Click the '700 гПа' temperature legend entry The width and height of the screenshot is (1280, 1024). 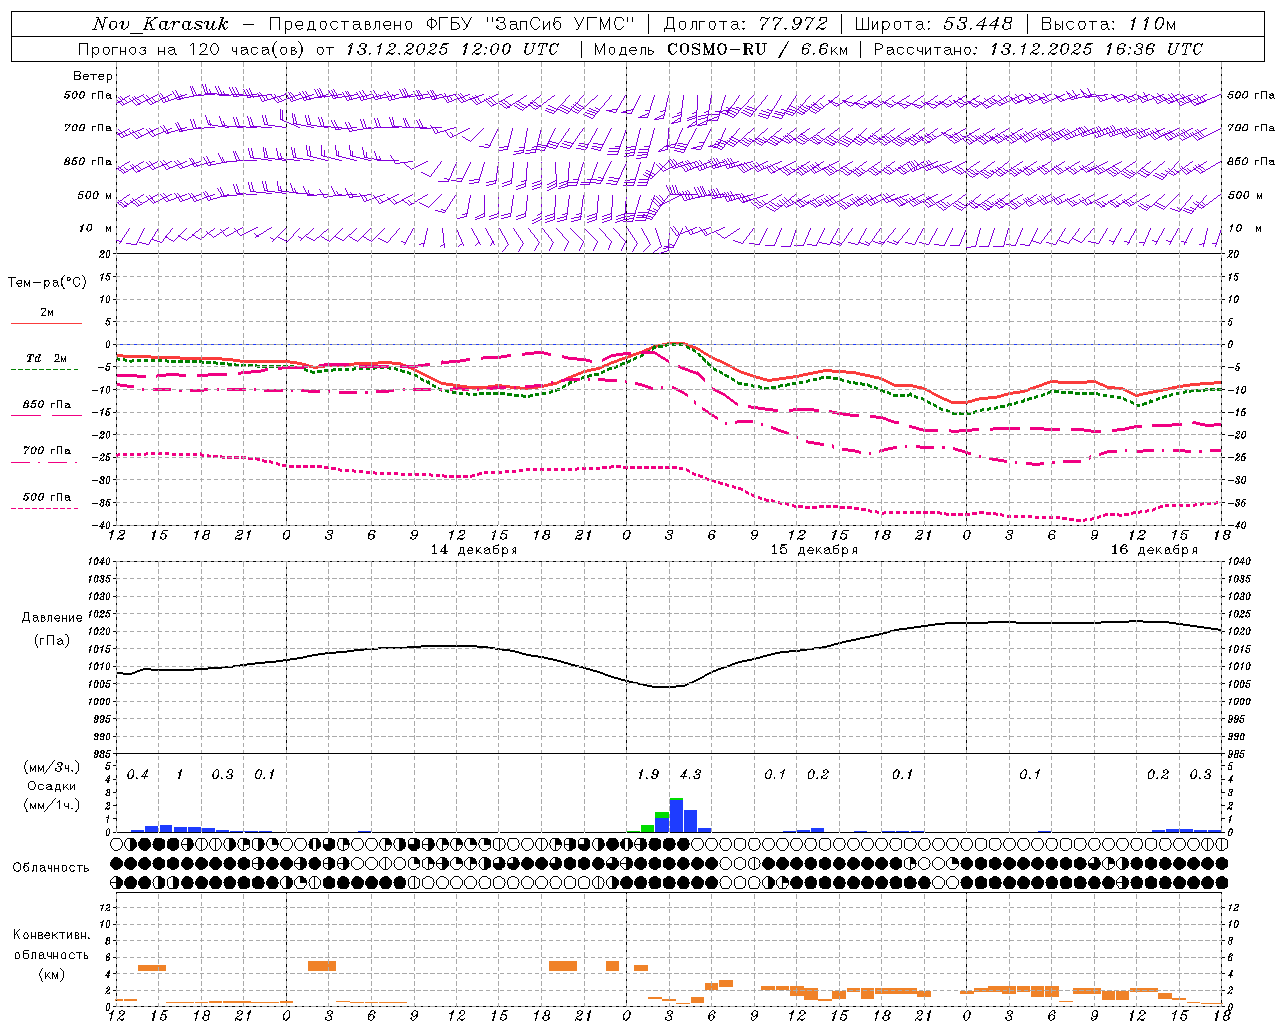[x=46, y=451]
